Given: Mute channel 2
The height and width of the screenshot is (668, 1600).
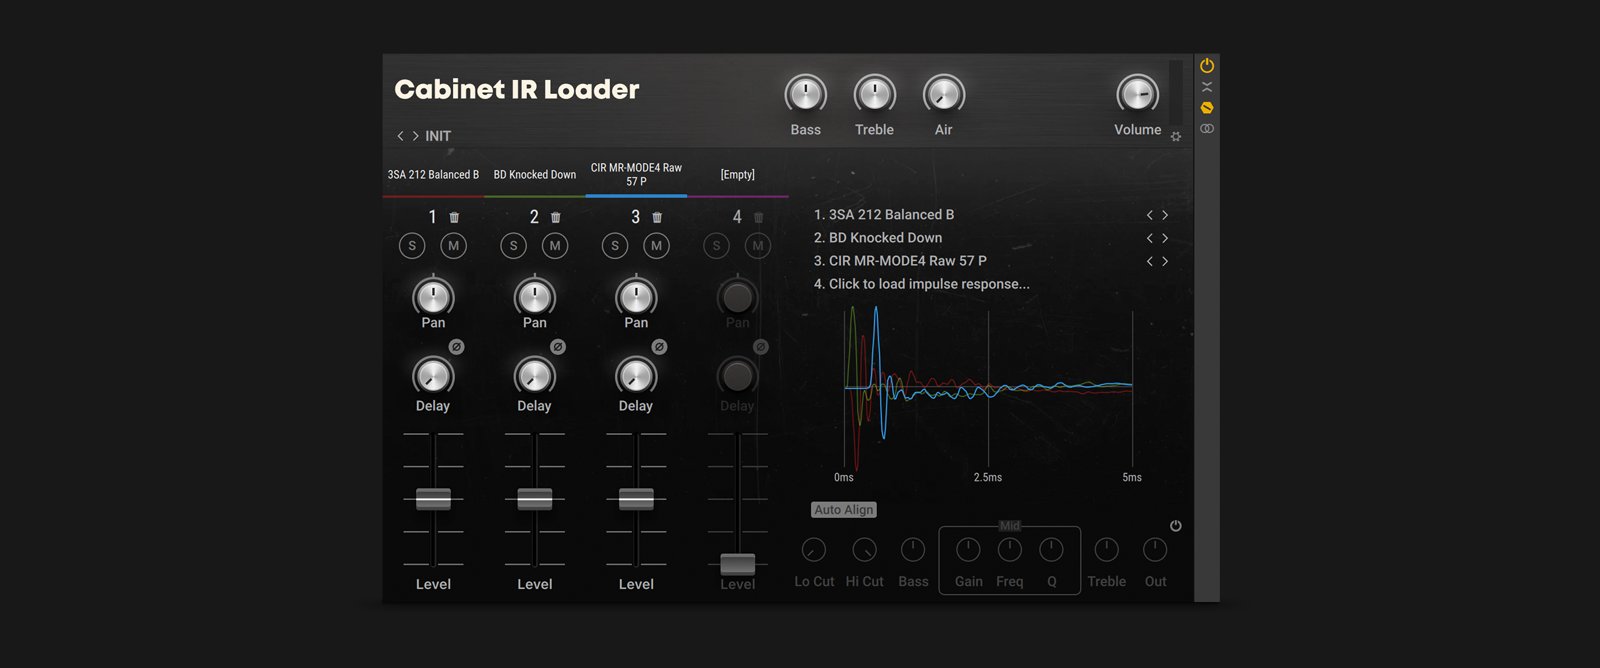Looking at the screenshot, I should click(x=555, y=246).
